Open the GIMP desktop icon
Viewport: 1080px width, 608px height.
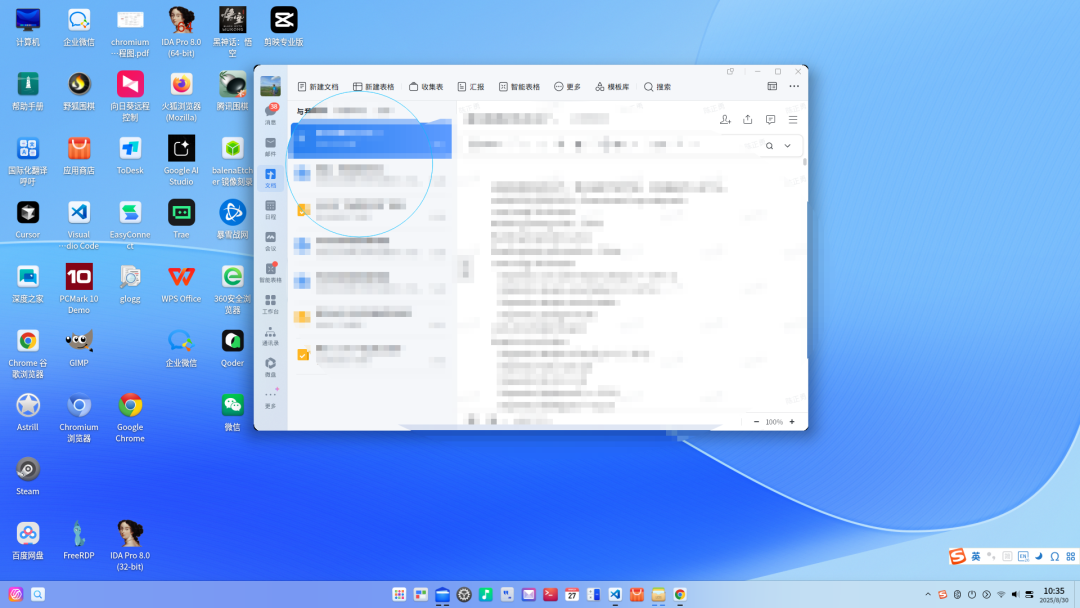tap(79, 348)
